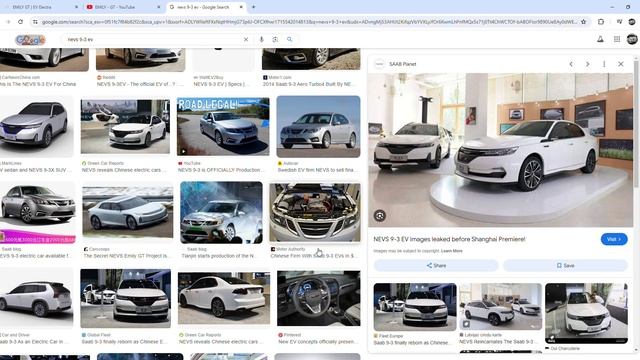Open Google Labs flask icon
The image size is (640, 360).
600,39
